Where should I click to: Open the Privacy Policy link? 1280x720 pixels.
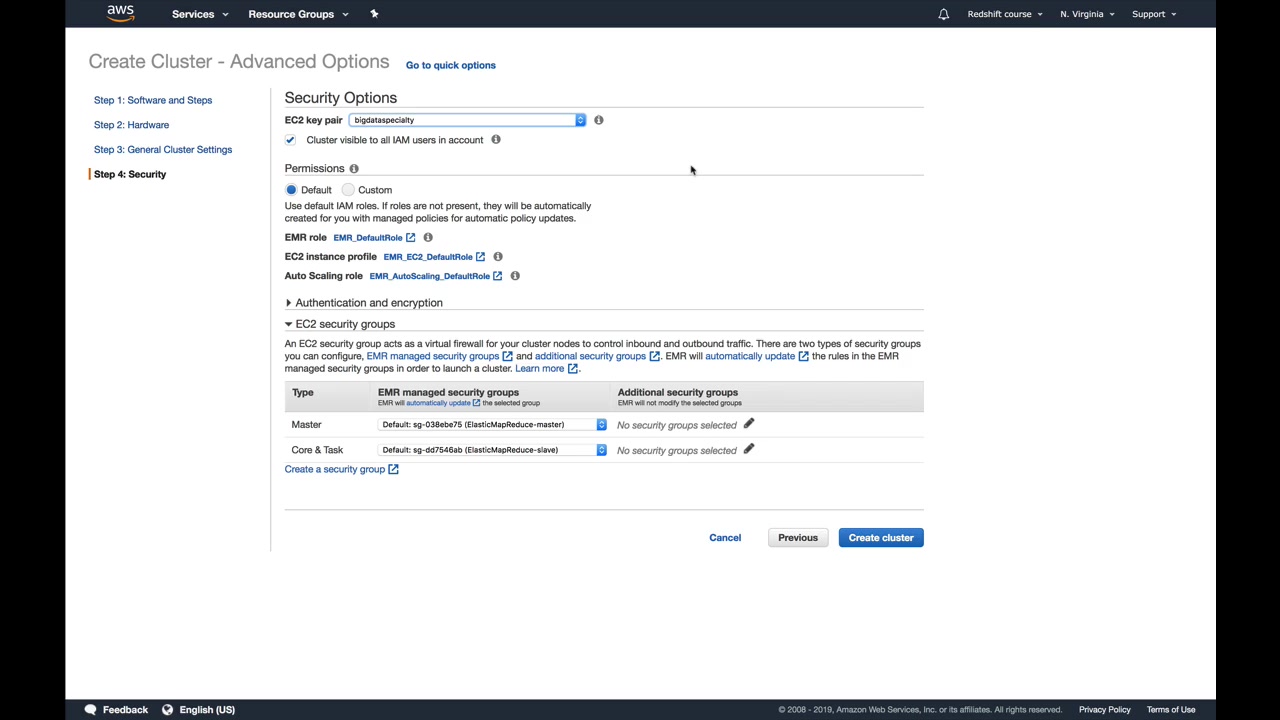[1104, 710]
